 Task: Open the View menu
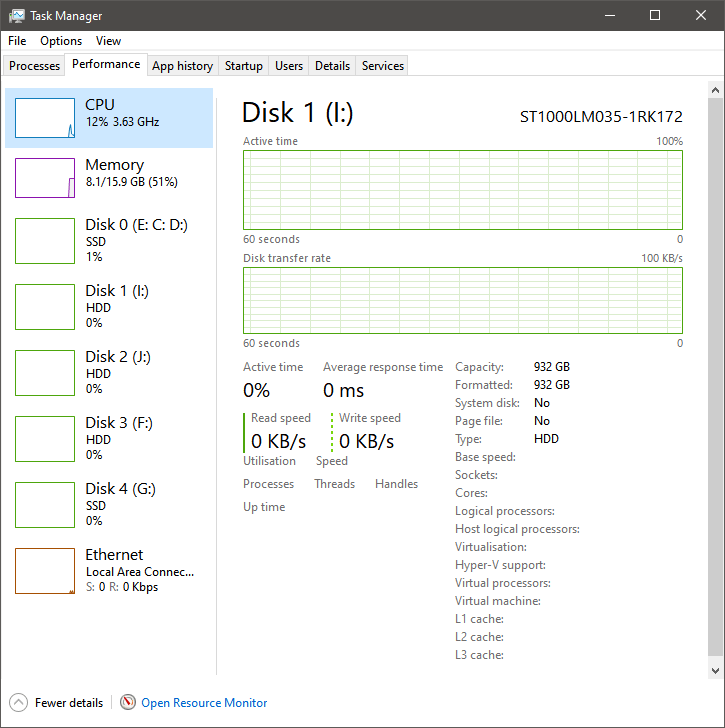pyautogui.click(x=108, y=41)
